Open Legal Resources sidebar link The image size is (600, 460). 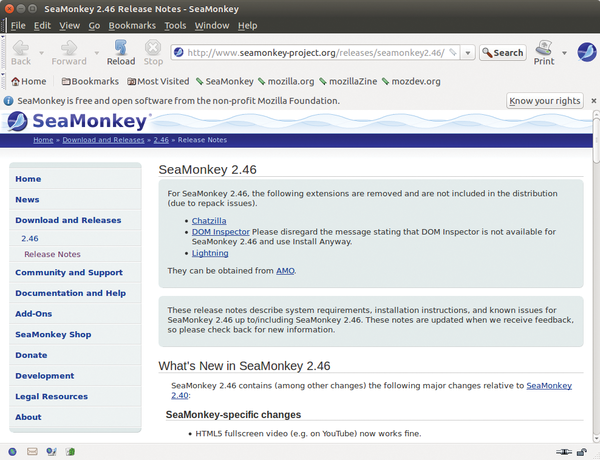(x=52, y=396)
